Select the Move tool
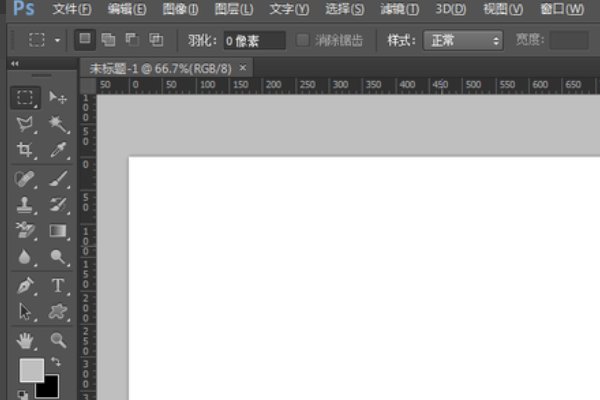The width and height of the screenshot is (600, 400). point(58,98)
